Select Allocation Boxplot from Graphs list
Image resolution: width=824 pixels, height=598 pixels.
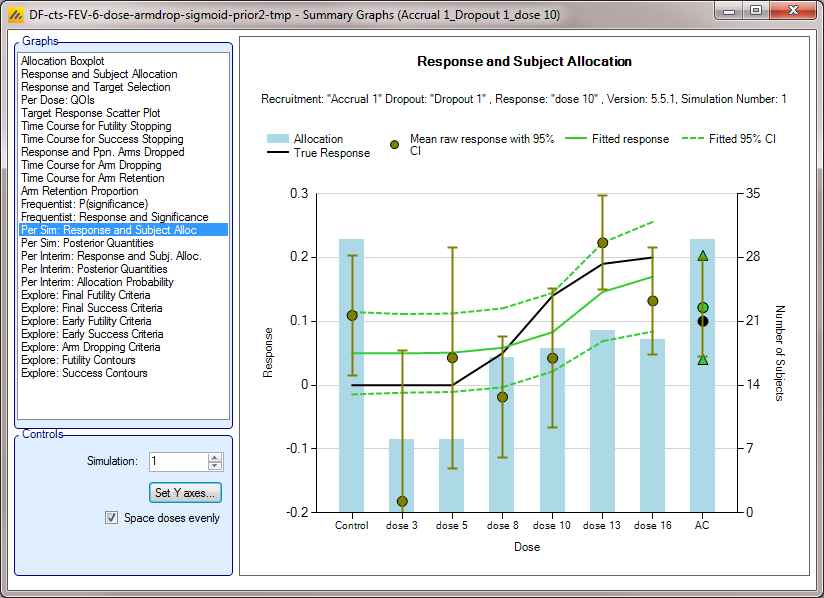[63, 61]
